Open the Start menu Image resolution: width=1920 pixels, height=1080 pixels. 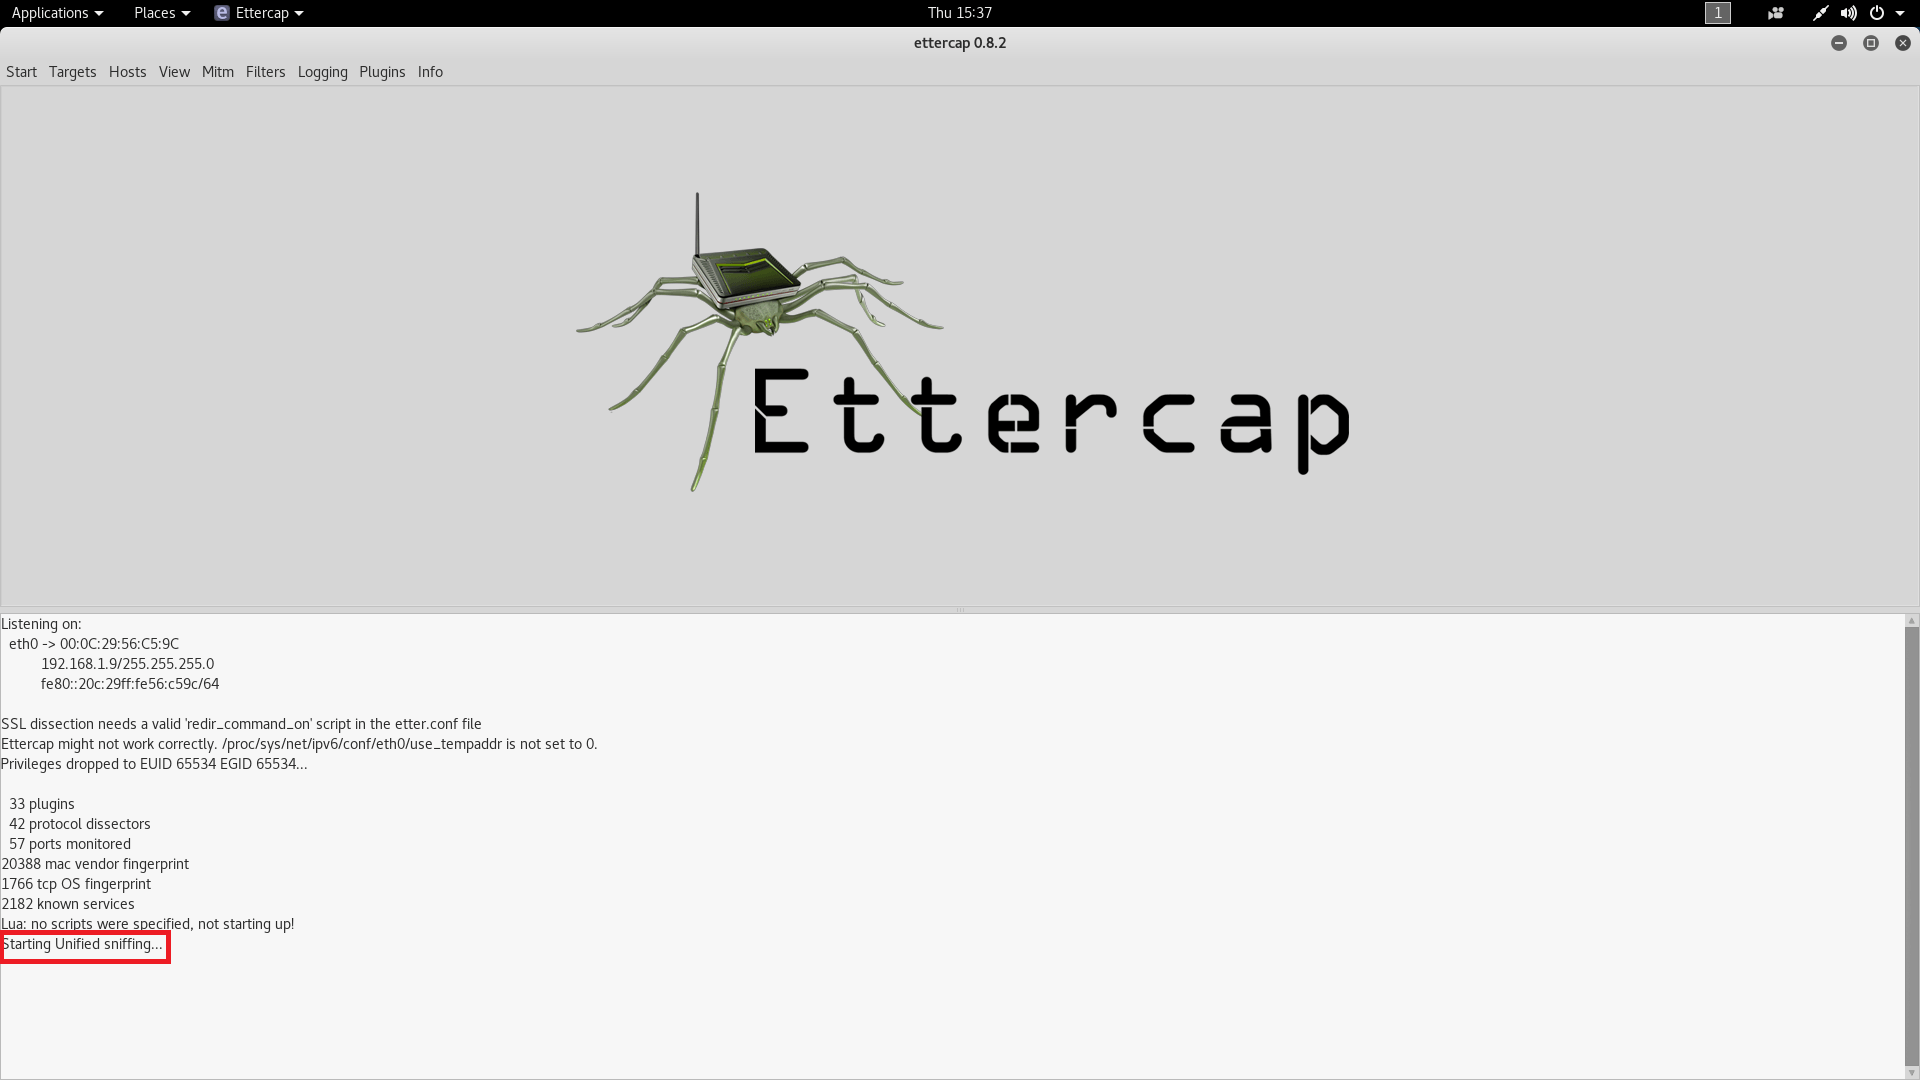click(21, 72)
